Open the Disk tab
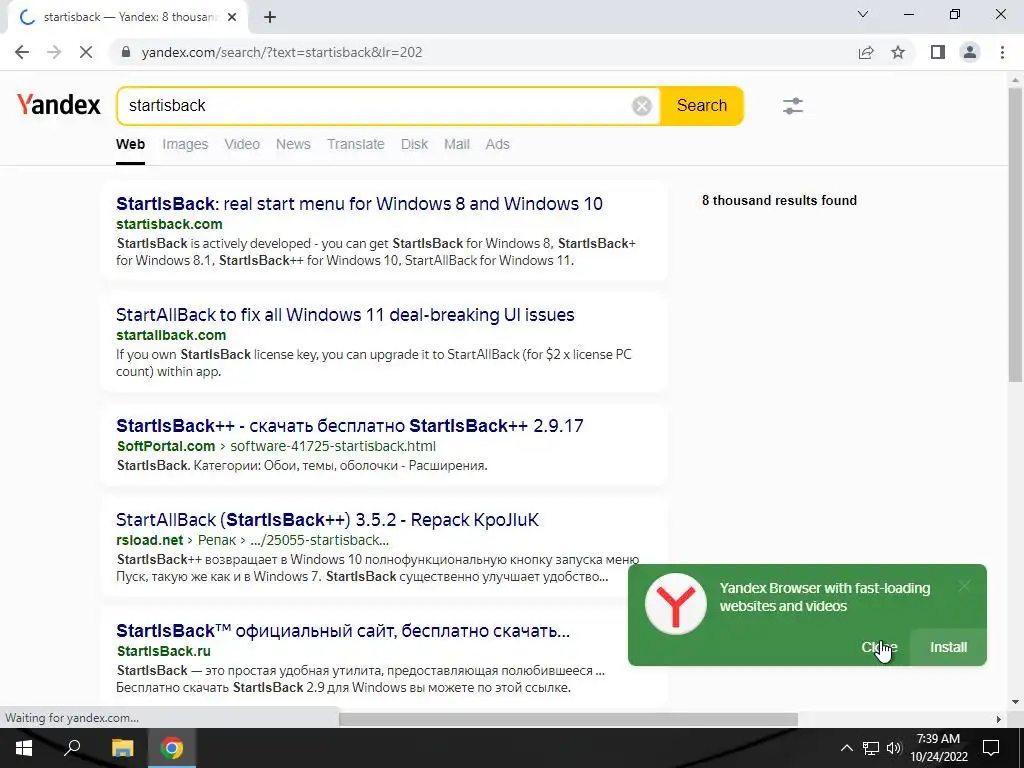Viewport: 1024px width, 768px height. (x=414, y=144)
